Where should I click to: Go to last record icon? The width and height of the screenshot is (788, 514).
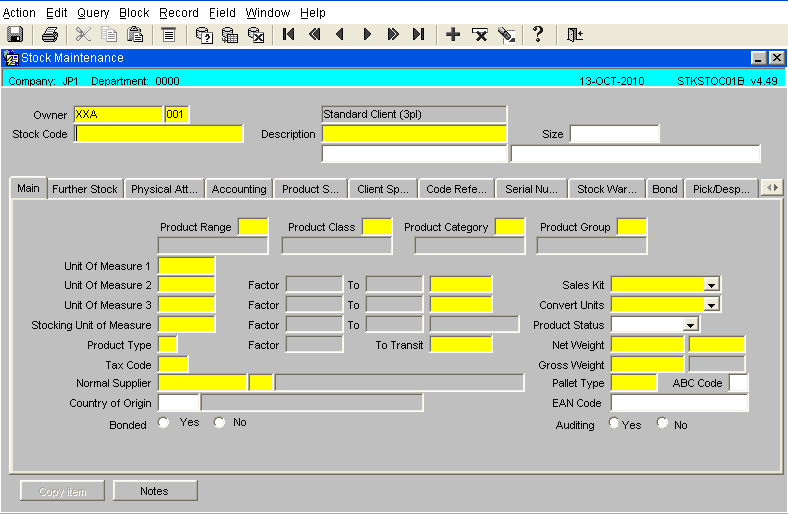click(419, 35)
